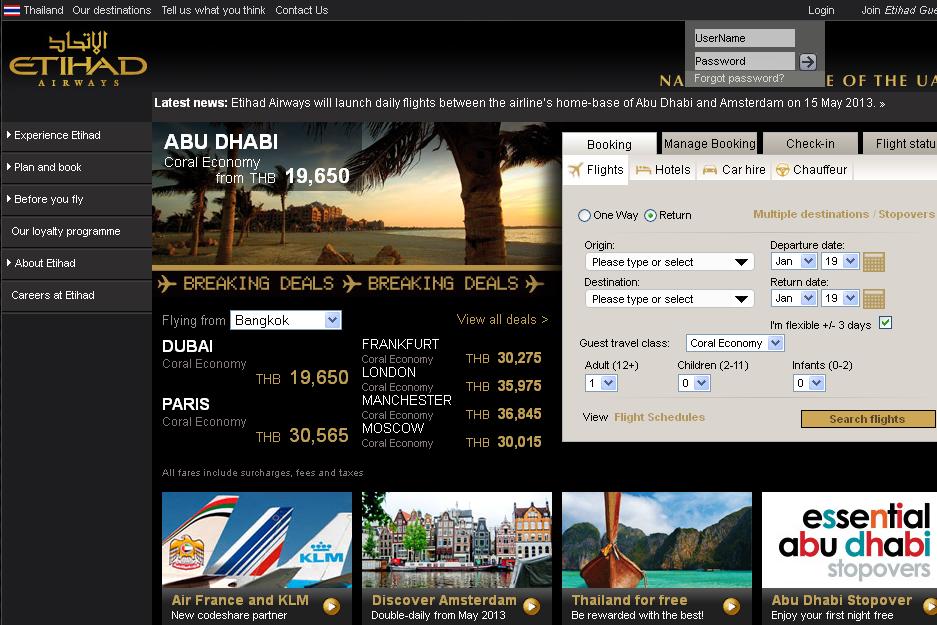Open Our loyalty programme
The width and height of the screenshot is (937, 625).
coord(76,231)
